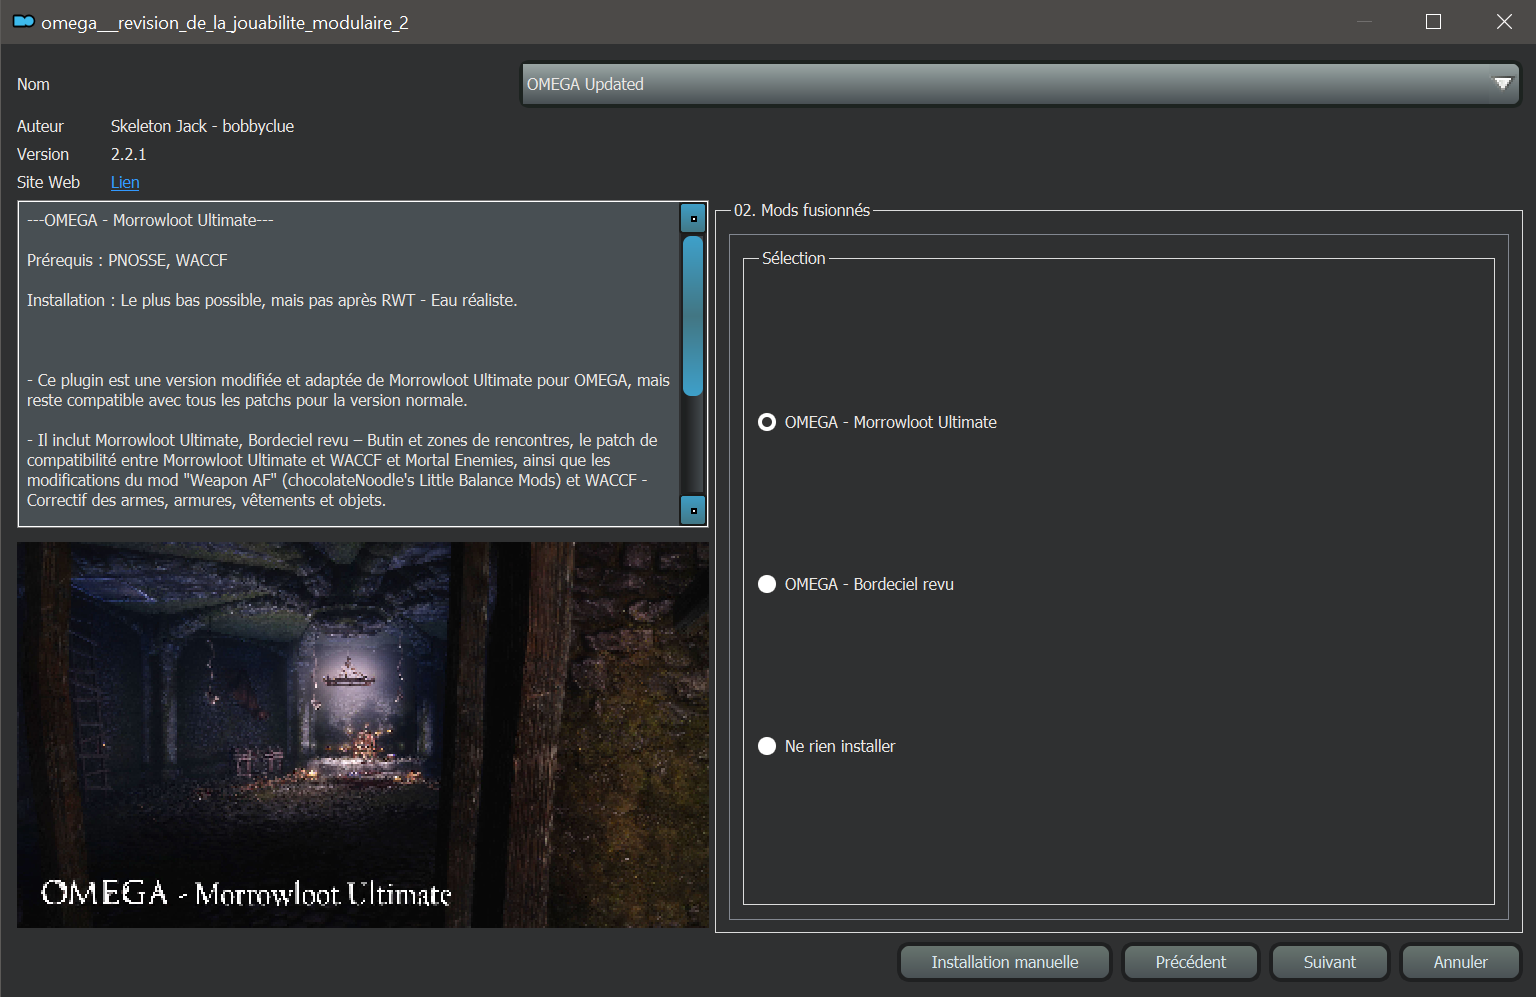Click description scrollbar down arrow
Viewport: 1536px width, 997px height.
[693, 510]
